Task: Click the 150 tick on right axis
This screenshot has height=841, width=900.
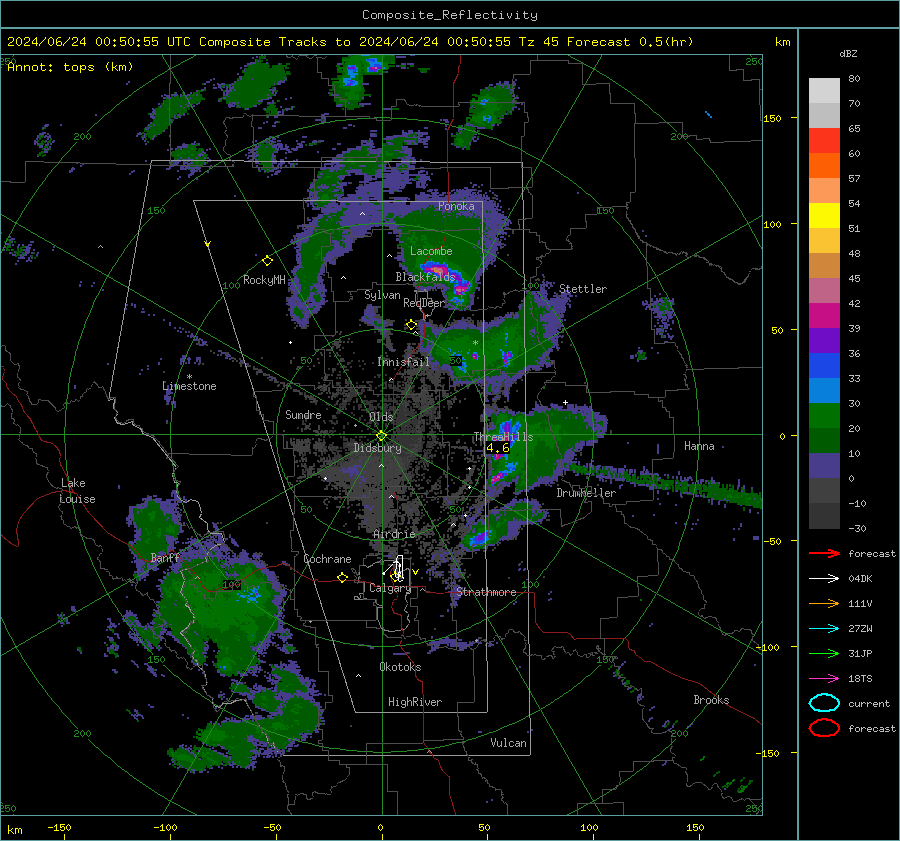Action: (x=773, y=118)
